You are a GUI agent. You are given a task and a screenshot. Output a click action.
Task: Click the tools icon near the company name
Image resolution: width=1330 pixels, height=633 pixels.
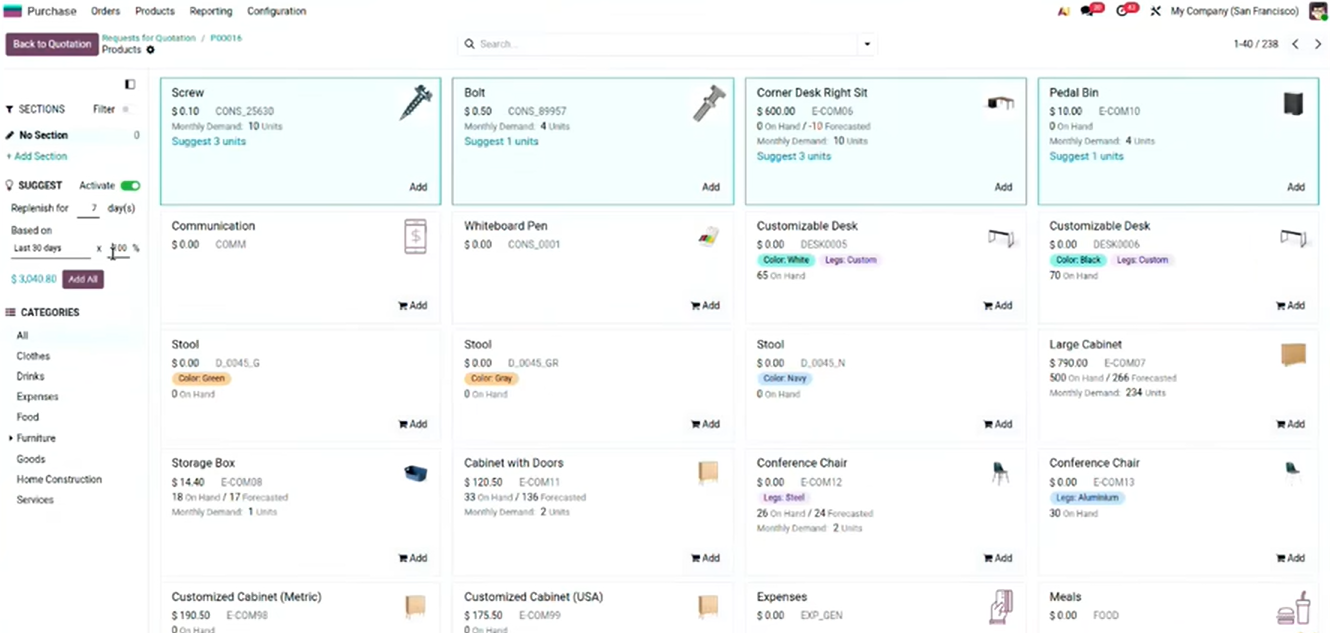pyautogui.click(x=1155, y=11)
